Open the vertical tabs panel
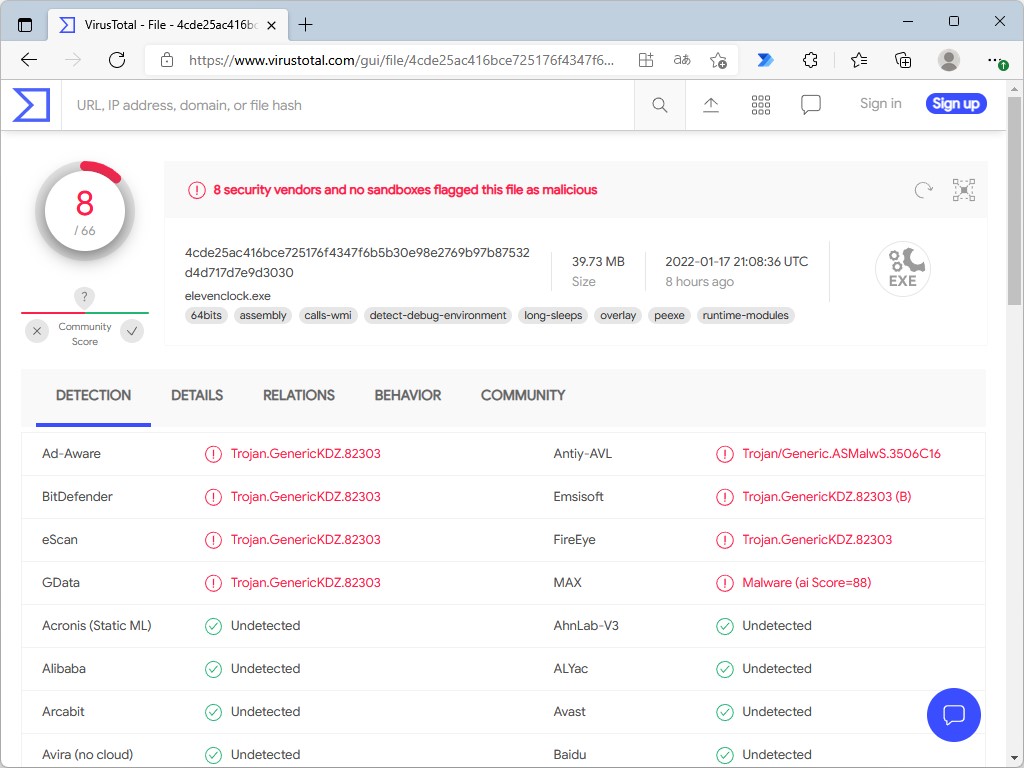Viewport: 1024px width, 768px height. pyautogui.click(x=24, y=23)
